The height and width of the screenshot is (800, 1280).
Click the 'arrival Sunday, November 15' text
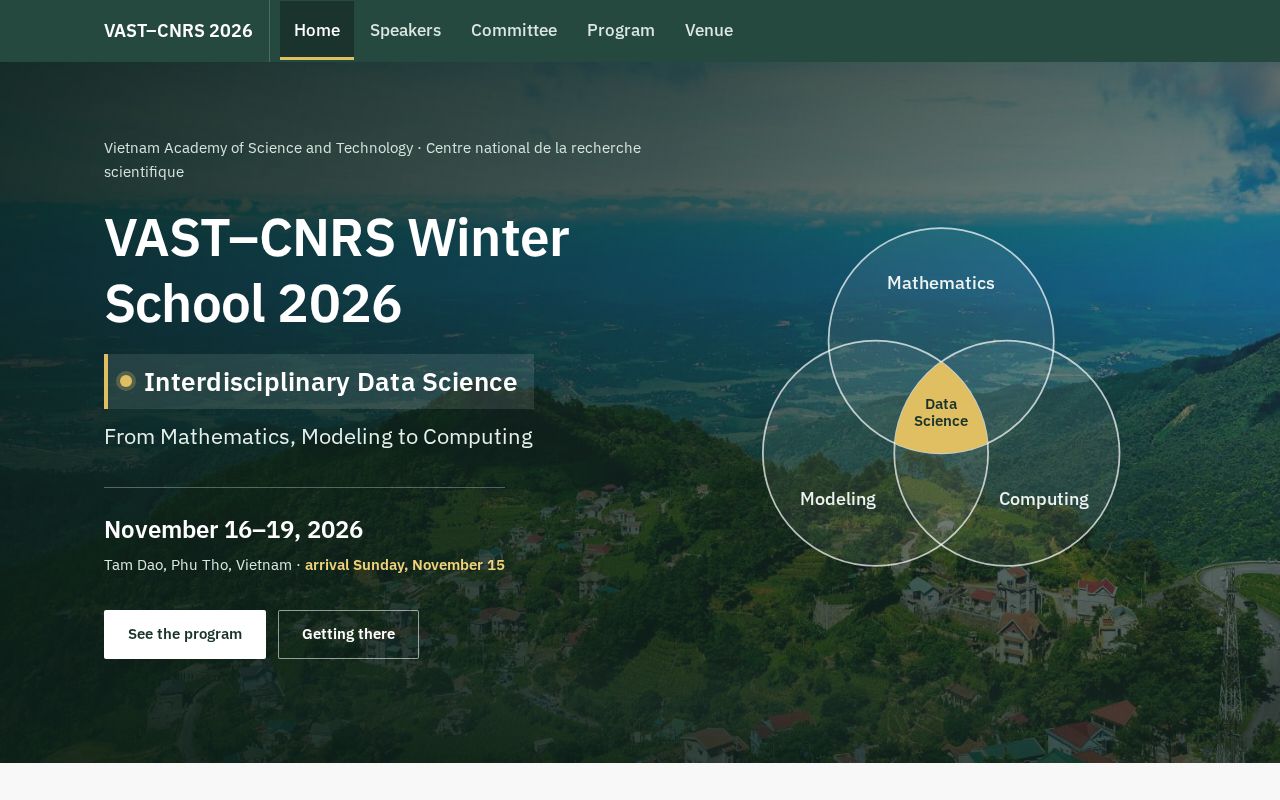tap(405, 565)
